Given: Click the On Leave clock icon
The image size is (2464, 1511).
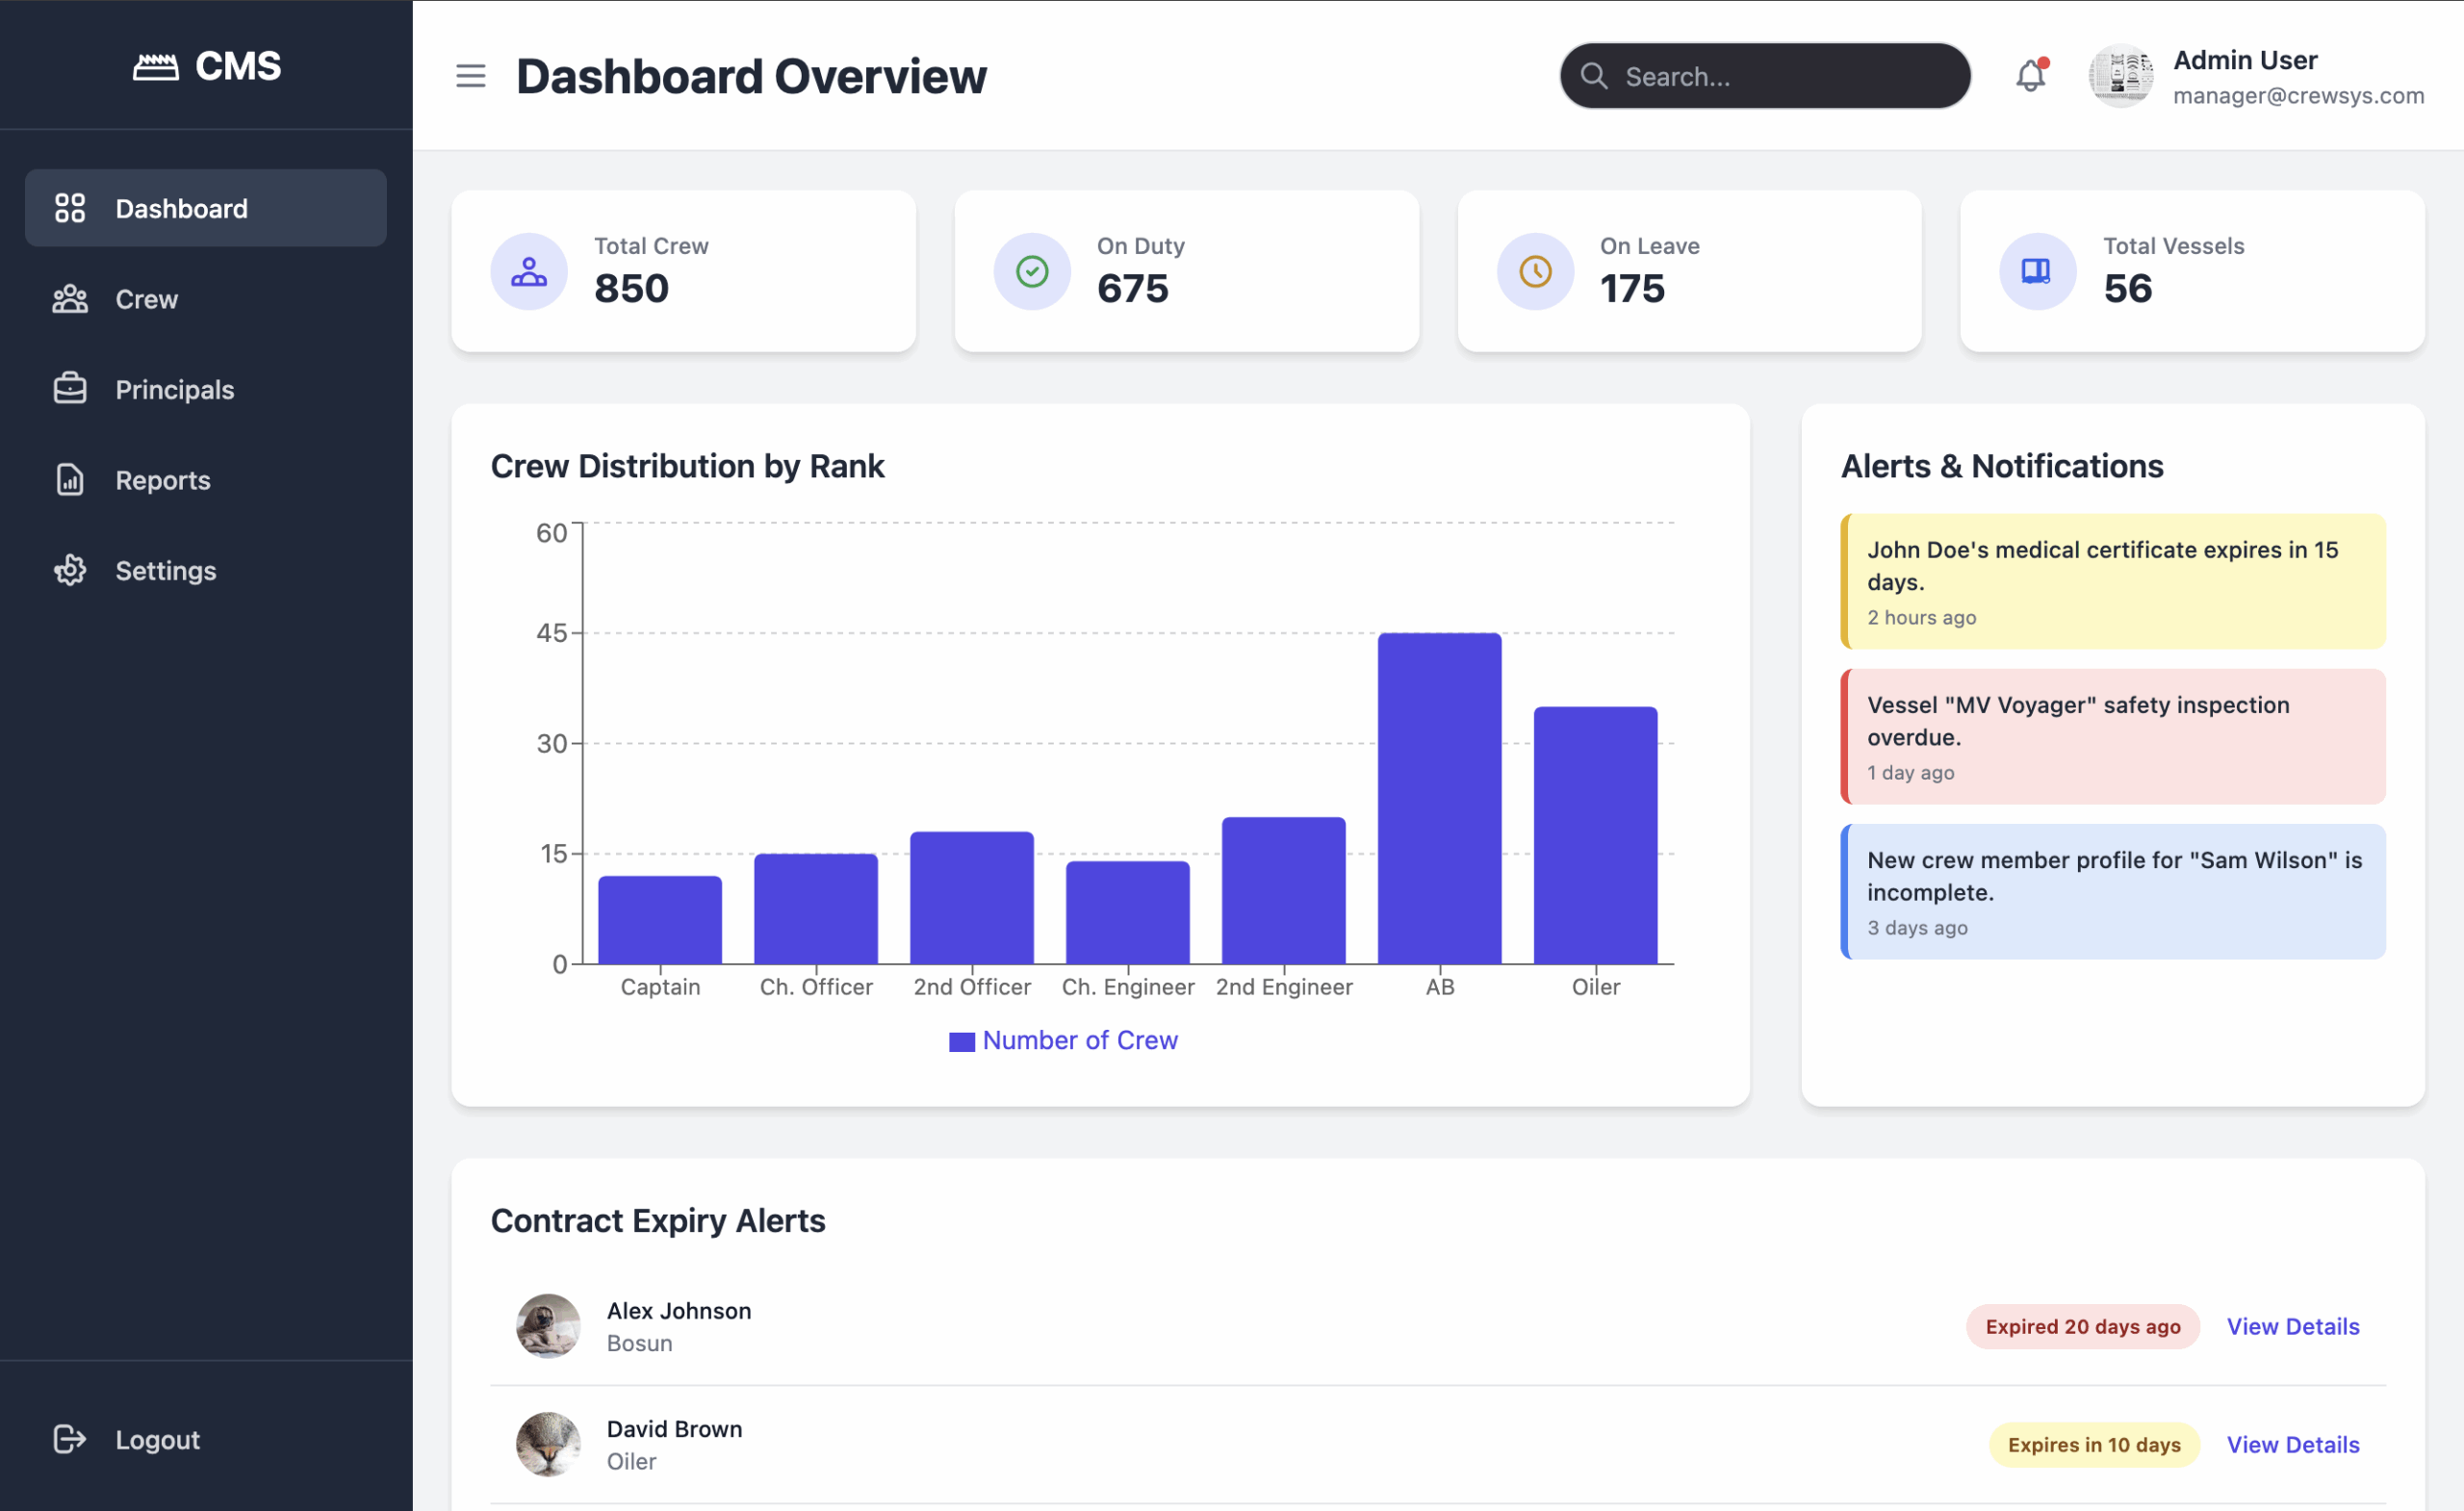Looking at the screenshot, I should click(1535, 271).
